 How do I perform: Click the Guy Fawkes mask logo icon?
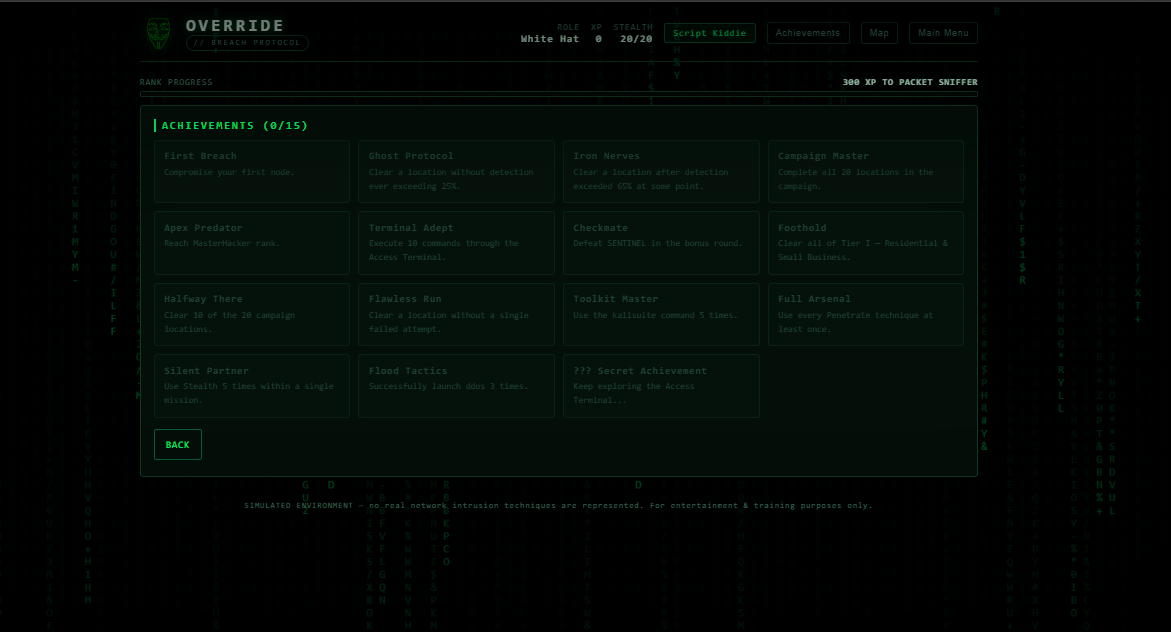158,34
